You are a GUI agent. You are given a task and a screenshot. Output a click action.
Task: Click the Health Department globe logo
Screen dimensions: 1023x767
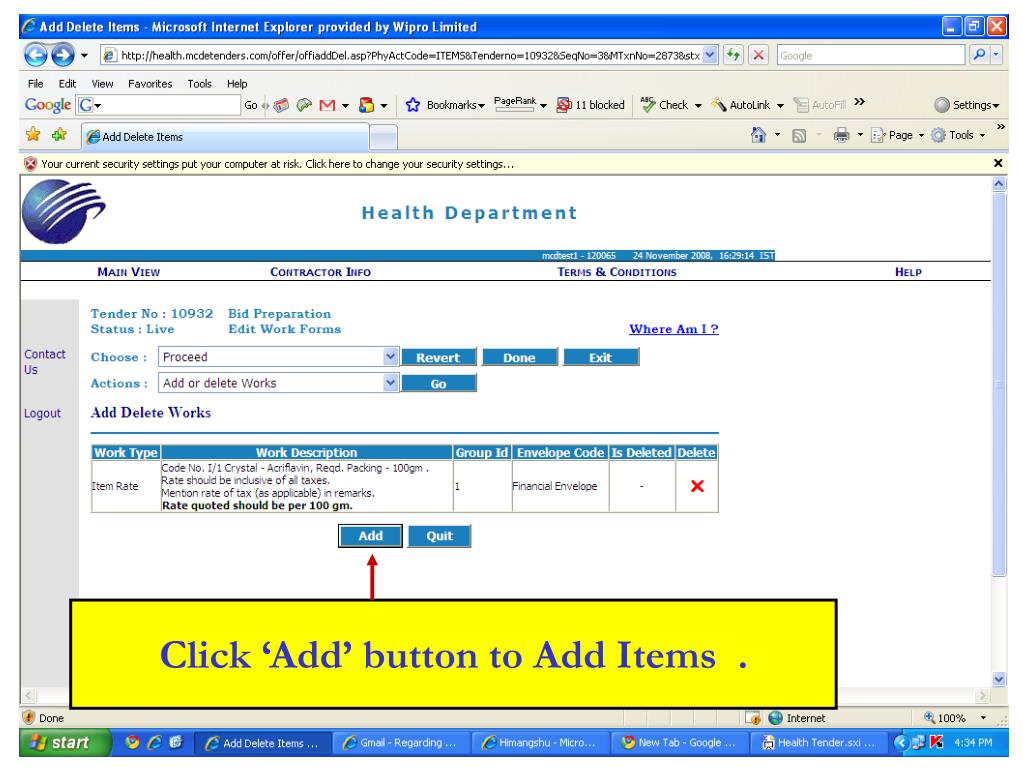coord(63,211)
